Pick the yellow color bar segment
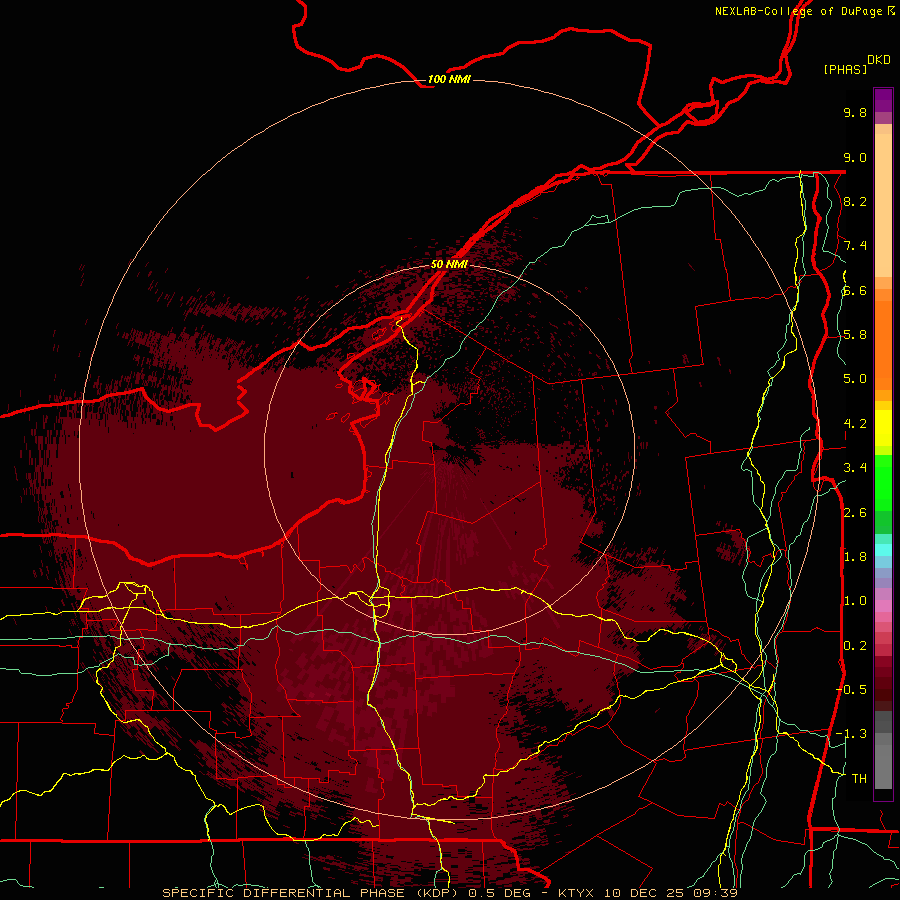This screenshot has width=900, height=900. tap(883, 428)
